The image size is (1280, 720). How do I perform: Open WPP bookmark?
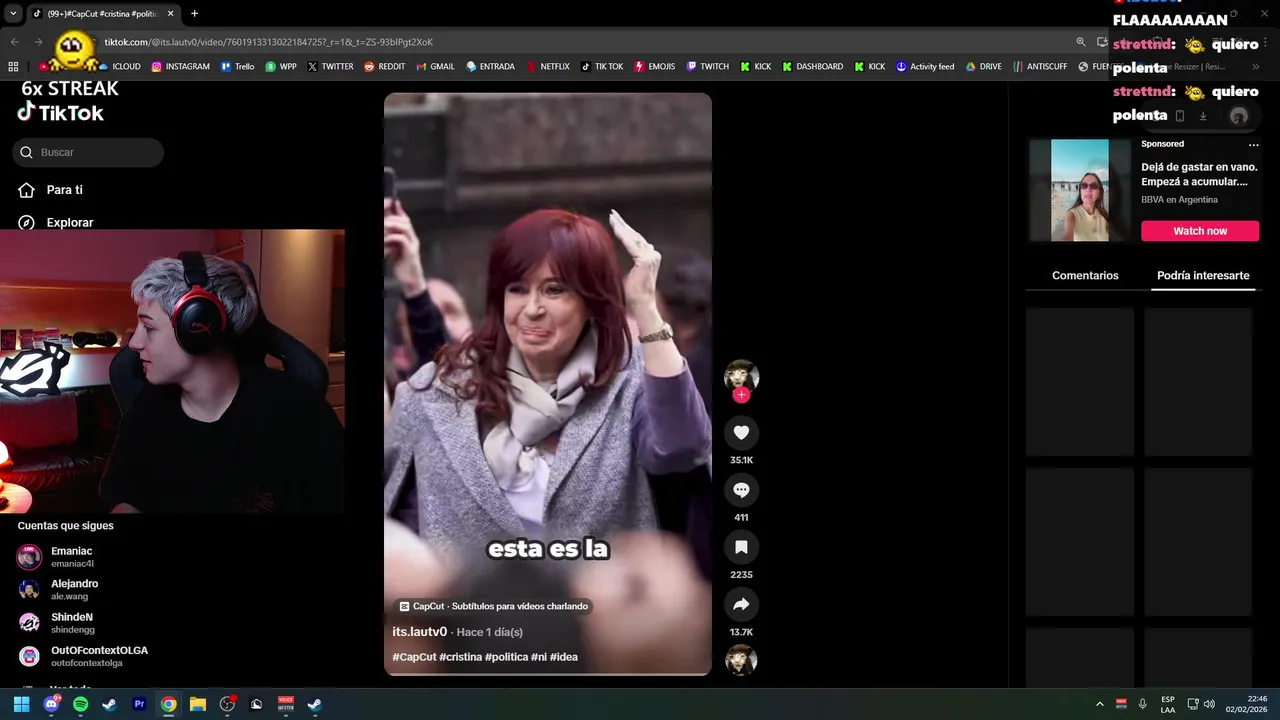tap(281, 67)
